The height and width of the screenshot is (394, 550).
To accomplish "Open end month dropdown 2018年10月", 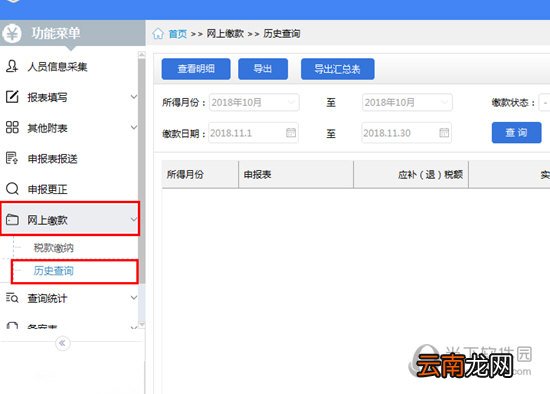I will [x=407, y=102].
